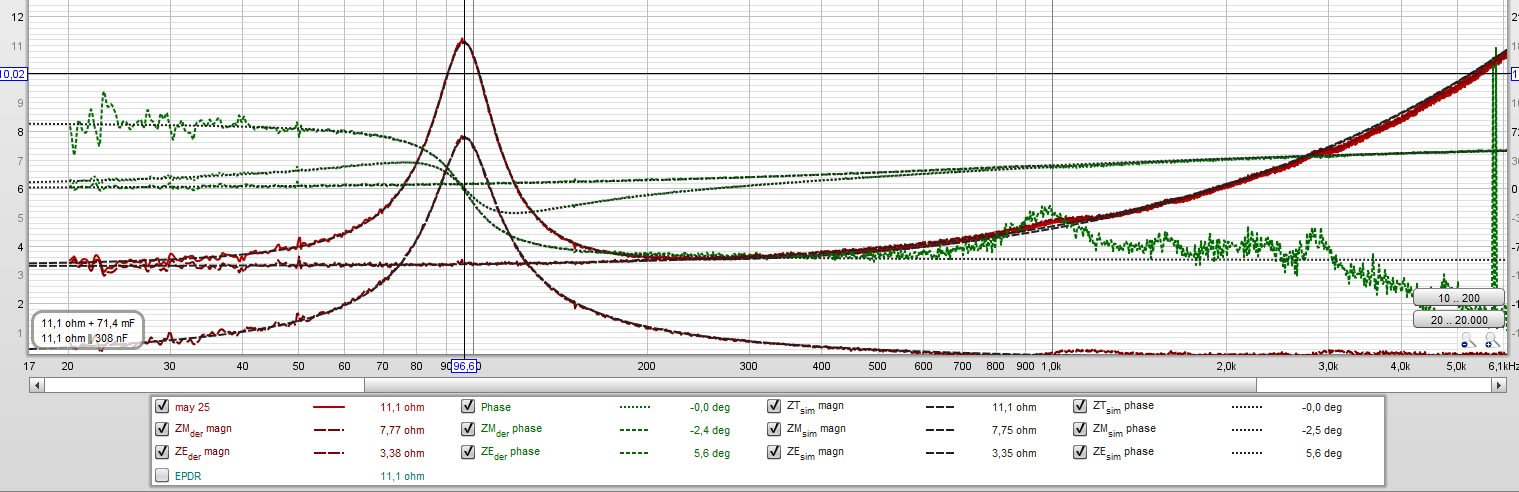The height and width of the screenshot is (492, 1519).
Task: Uncheck the 'may 25' trace checkbox
Action: [x=162, y=408]
